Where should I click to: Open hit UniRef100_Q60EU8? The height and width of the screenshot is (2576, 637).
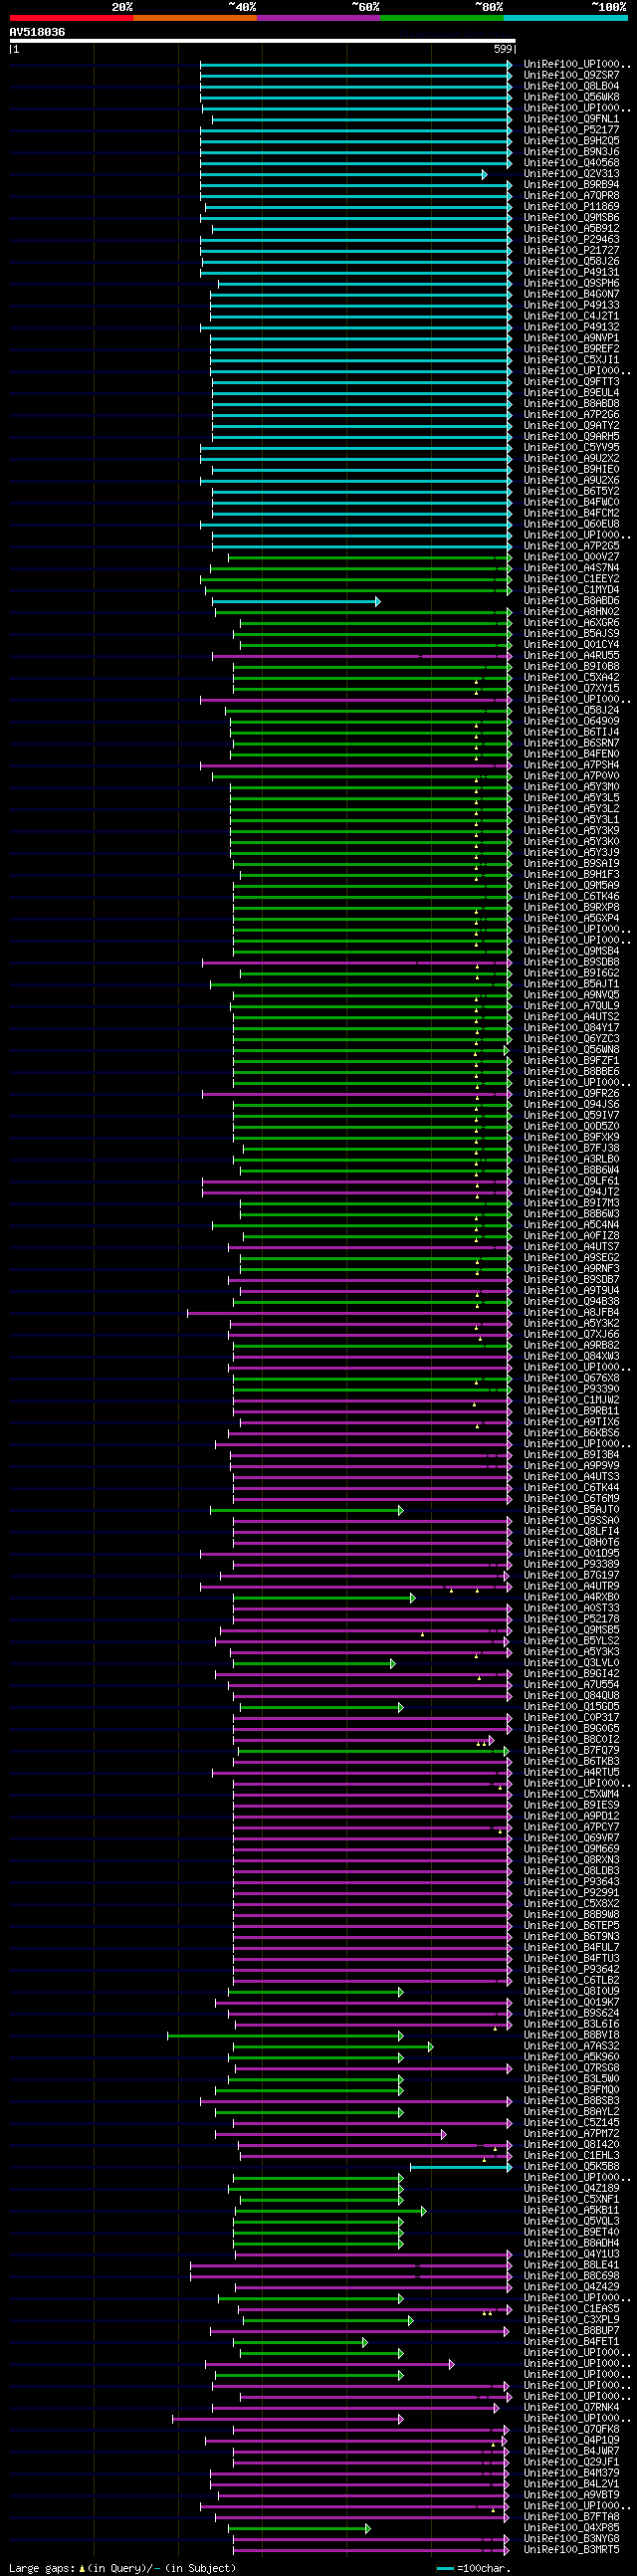pyautogui.click(x=571, y=524)
